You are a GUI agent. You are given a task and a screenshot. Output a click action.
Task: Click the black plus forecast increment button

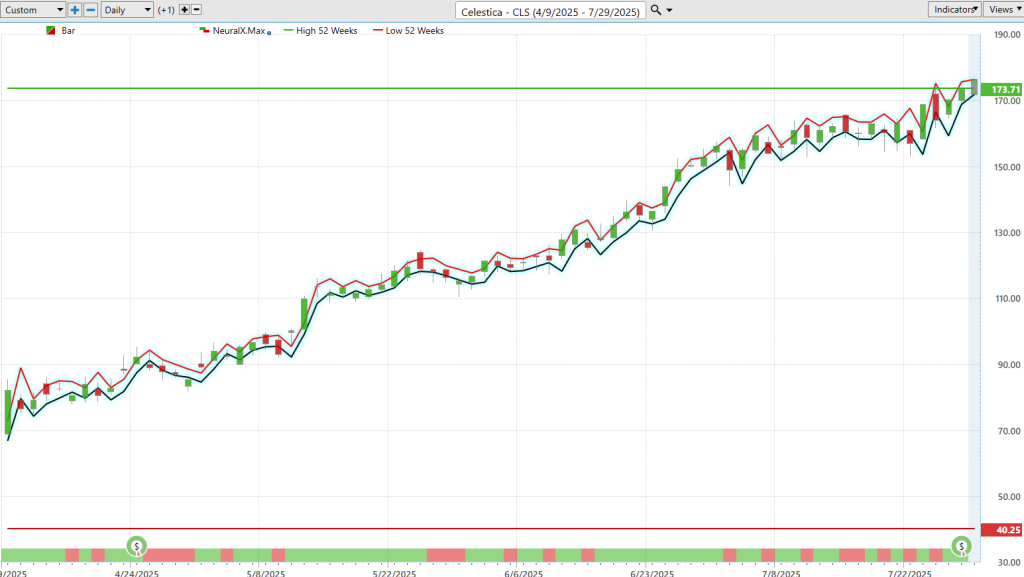[x=184, y=10]
